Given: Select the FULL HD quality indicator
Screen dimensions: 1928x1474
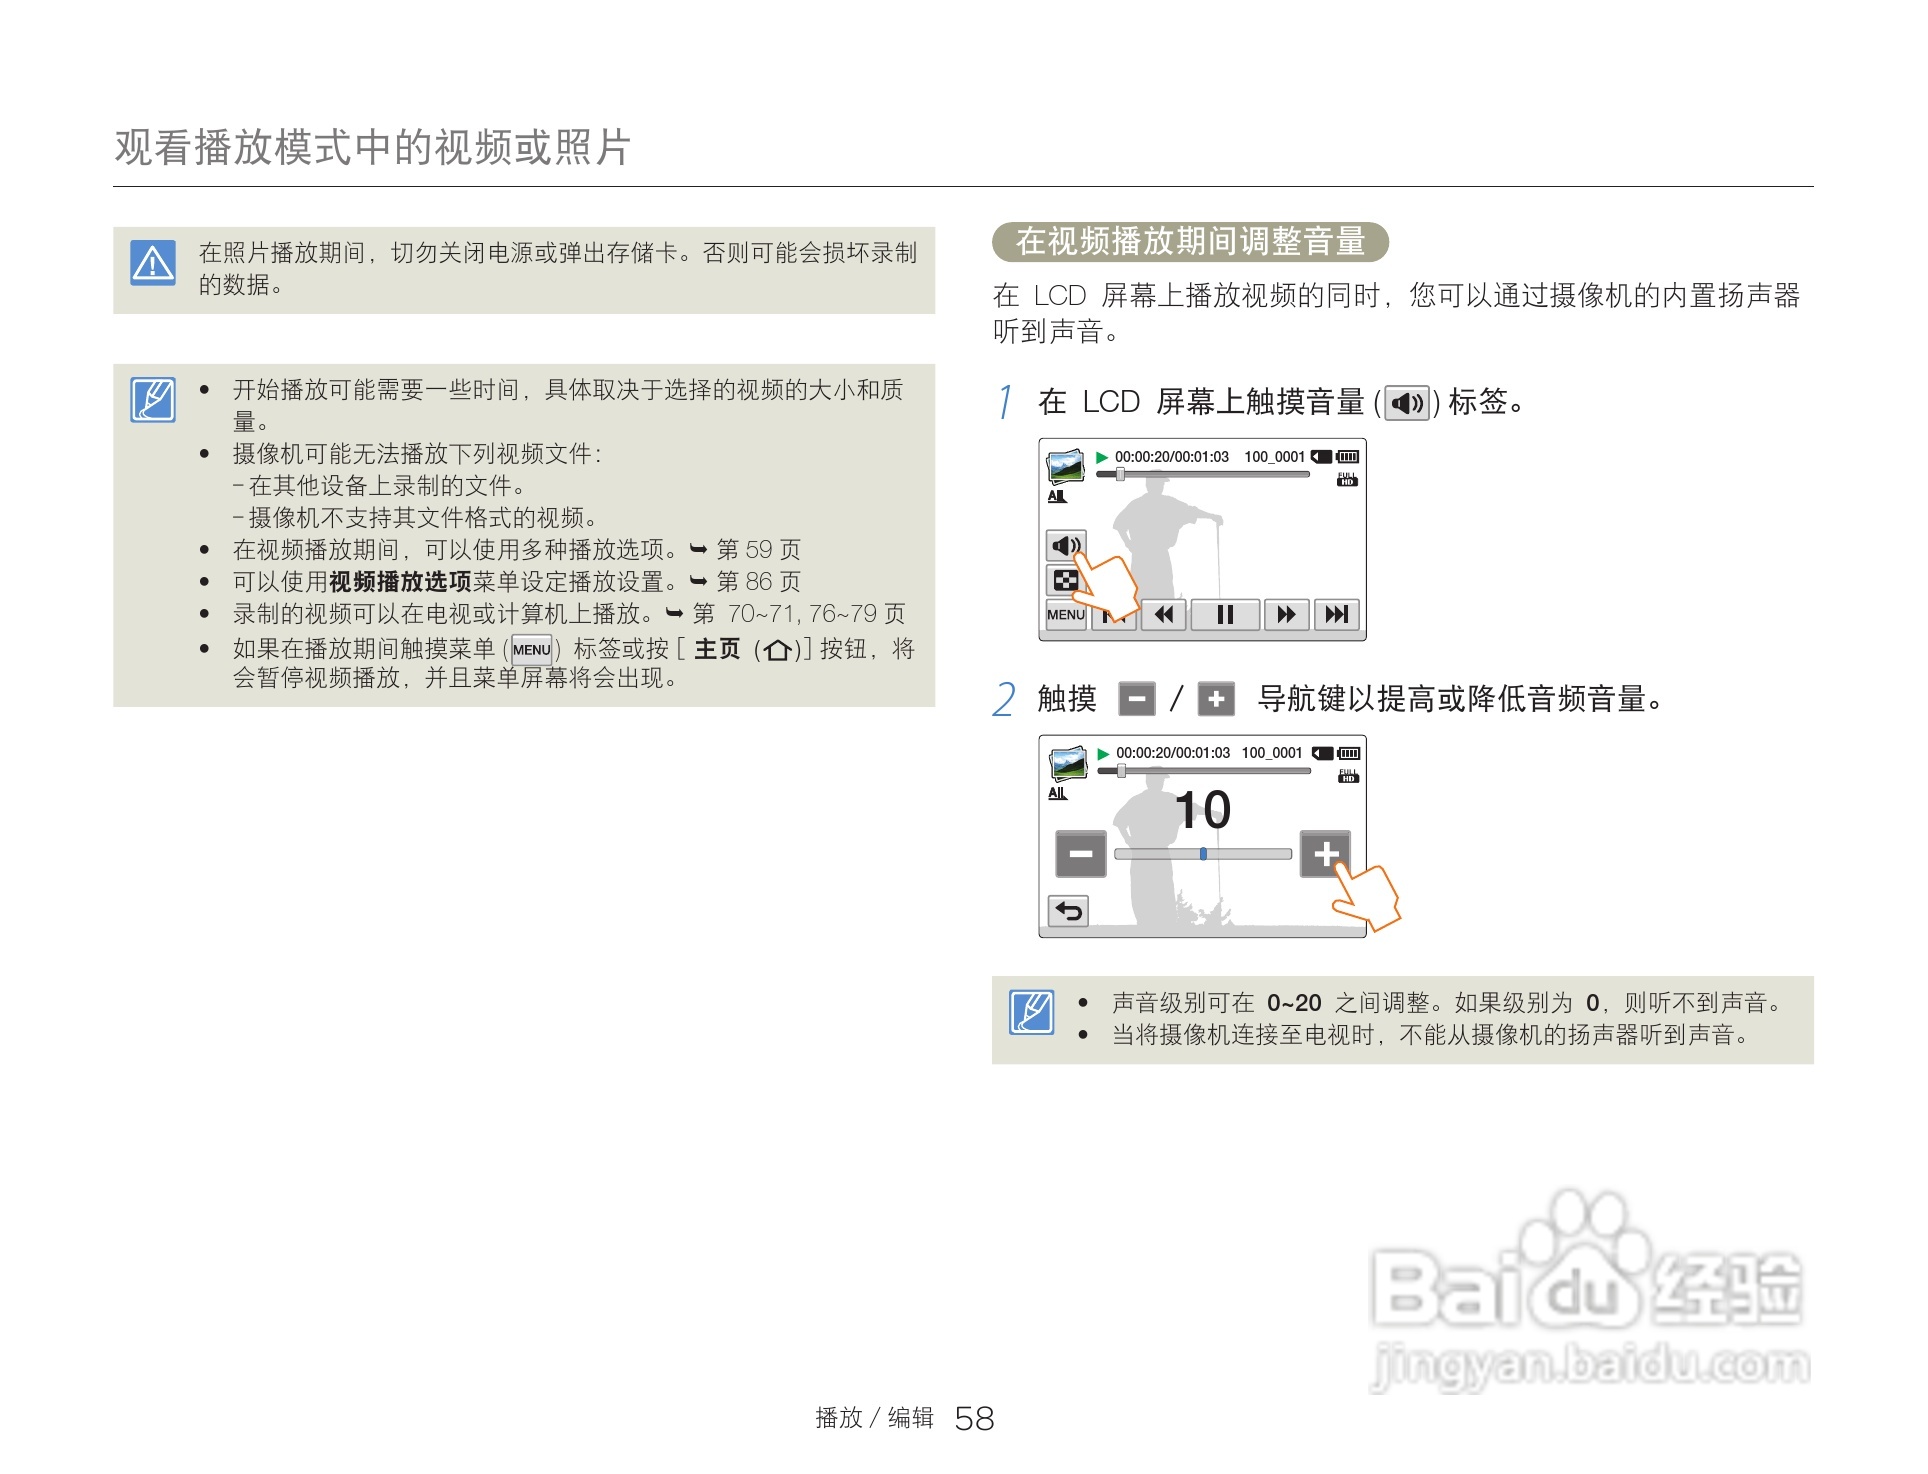Looking at the screenshot, I should point(1349,479).
